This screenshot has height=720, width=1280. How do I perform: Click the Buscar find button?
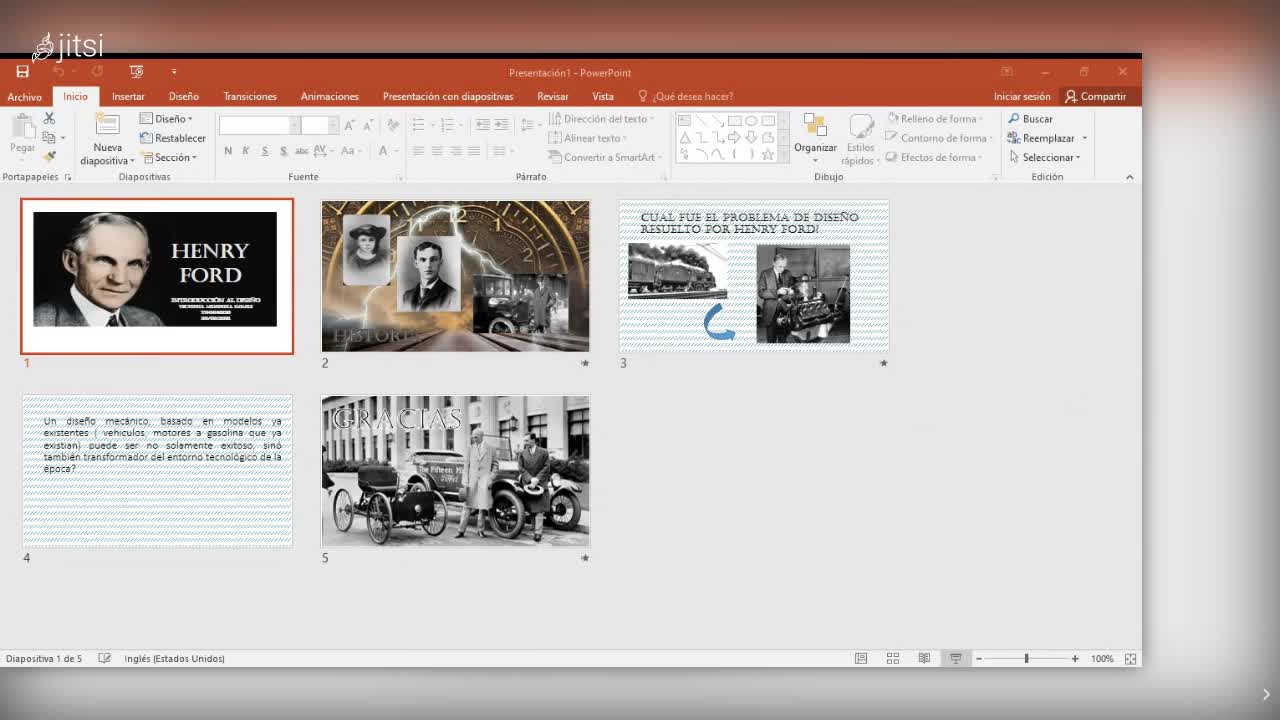(x=1030, y=119)
